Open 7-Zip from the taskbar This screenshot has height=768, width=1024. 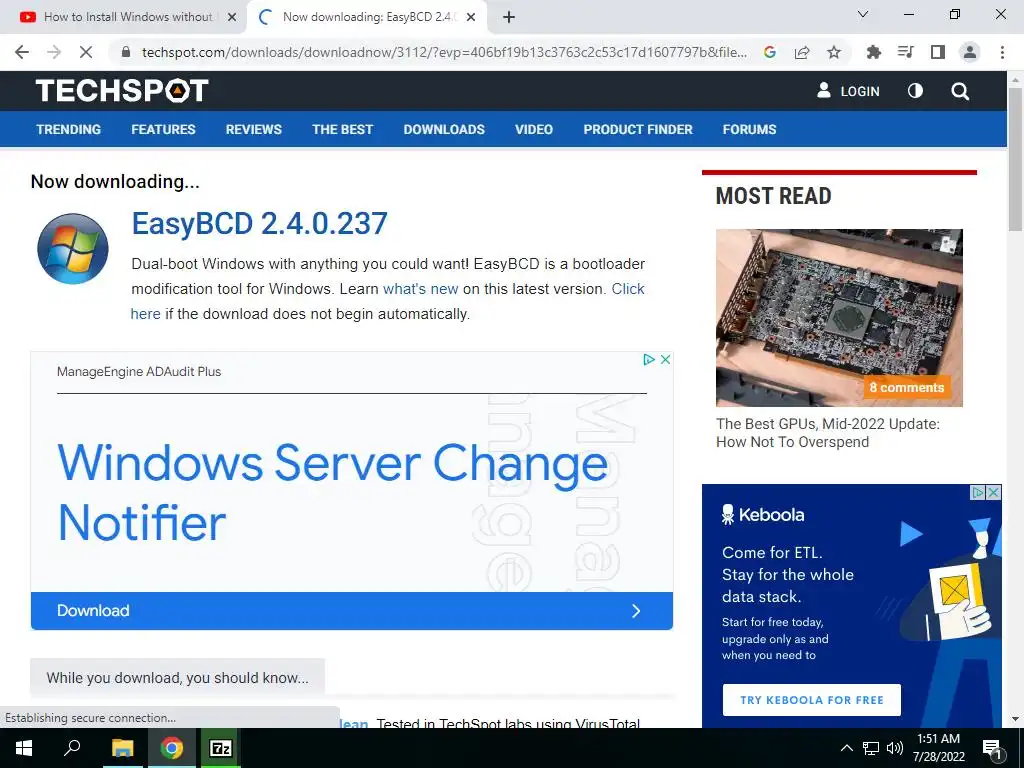(221, 748)
